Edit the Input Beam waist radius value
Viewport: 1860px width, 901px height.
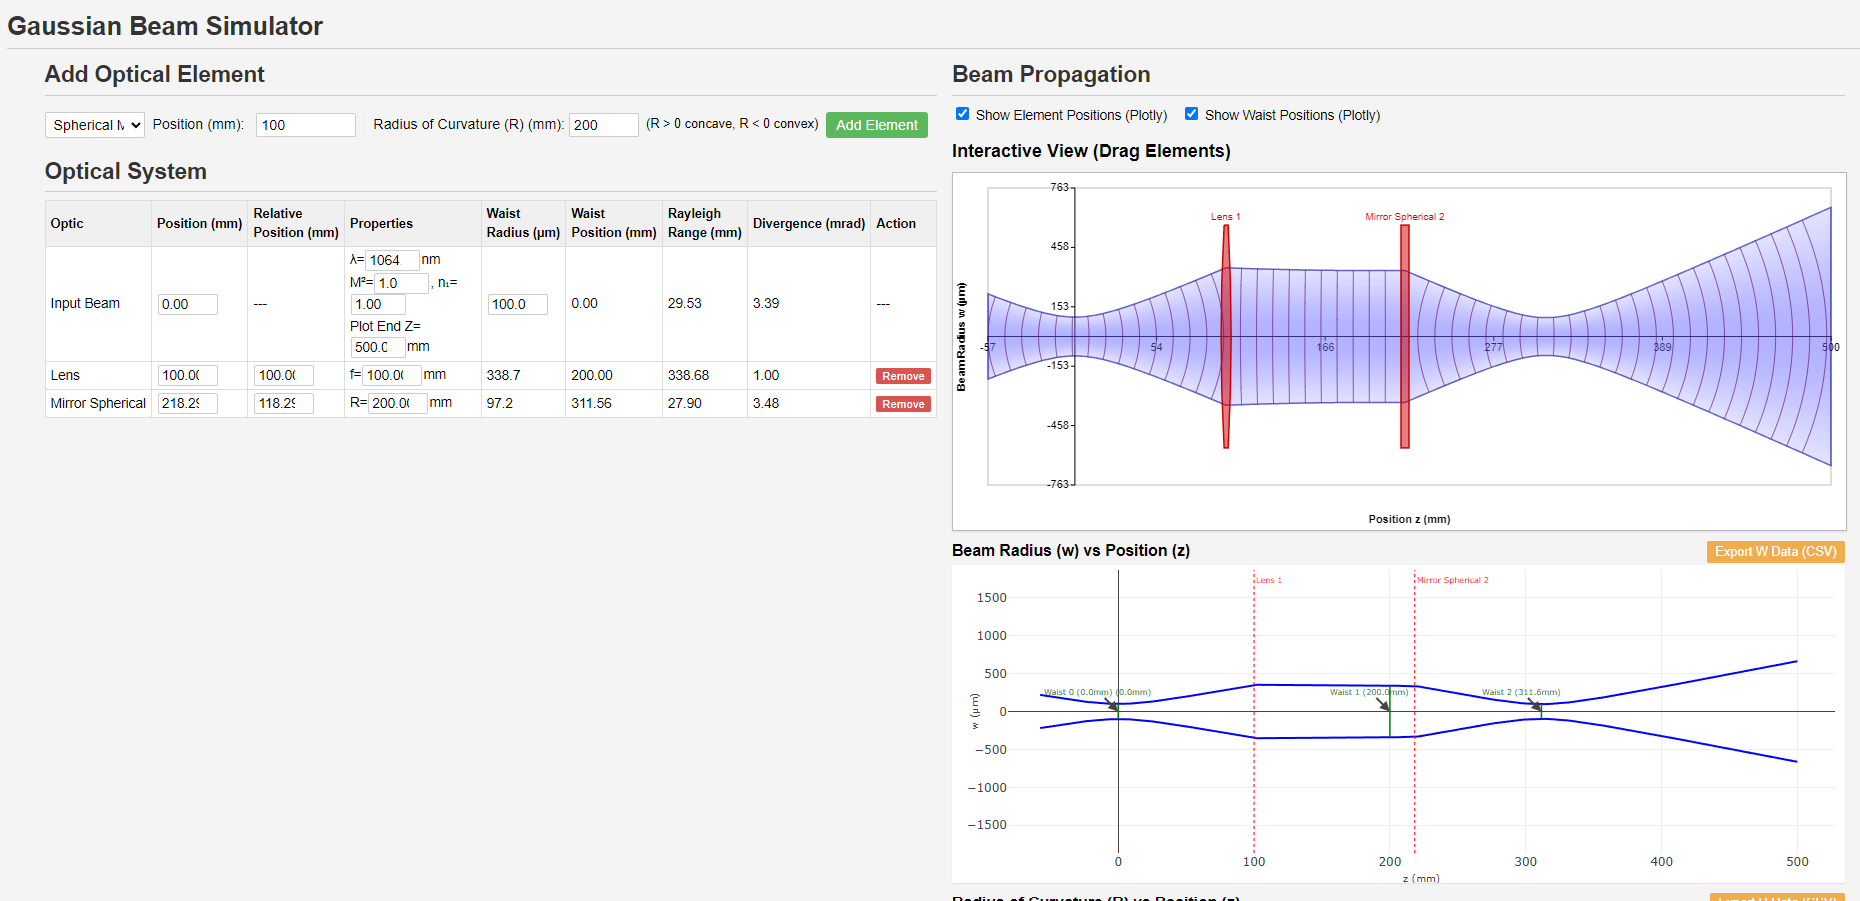[517, 304]
